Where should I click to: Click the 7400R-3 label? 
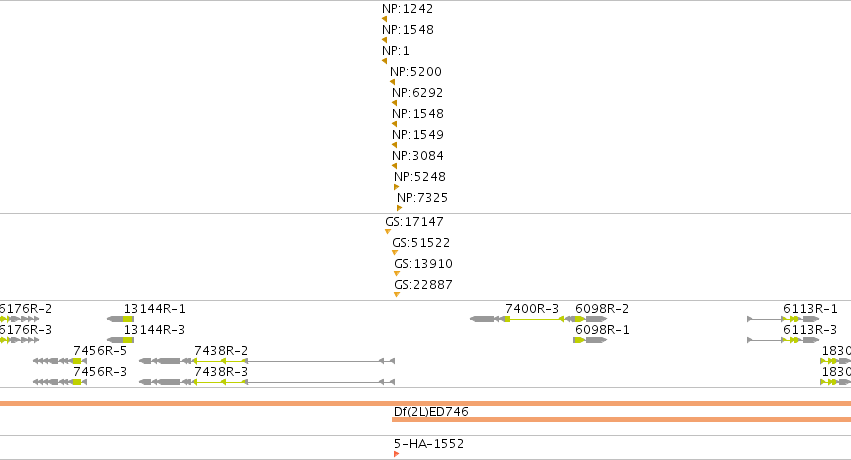coord(532,309)
